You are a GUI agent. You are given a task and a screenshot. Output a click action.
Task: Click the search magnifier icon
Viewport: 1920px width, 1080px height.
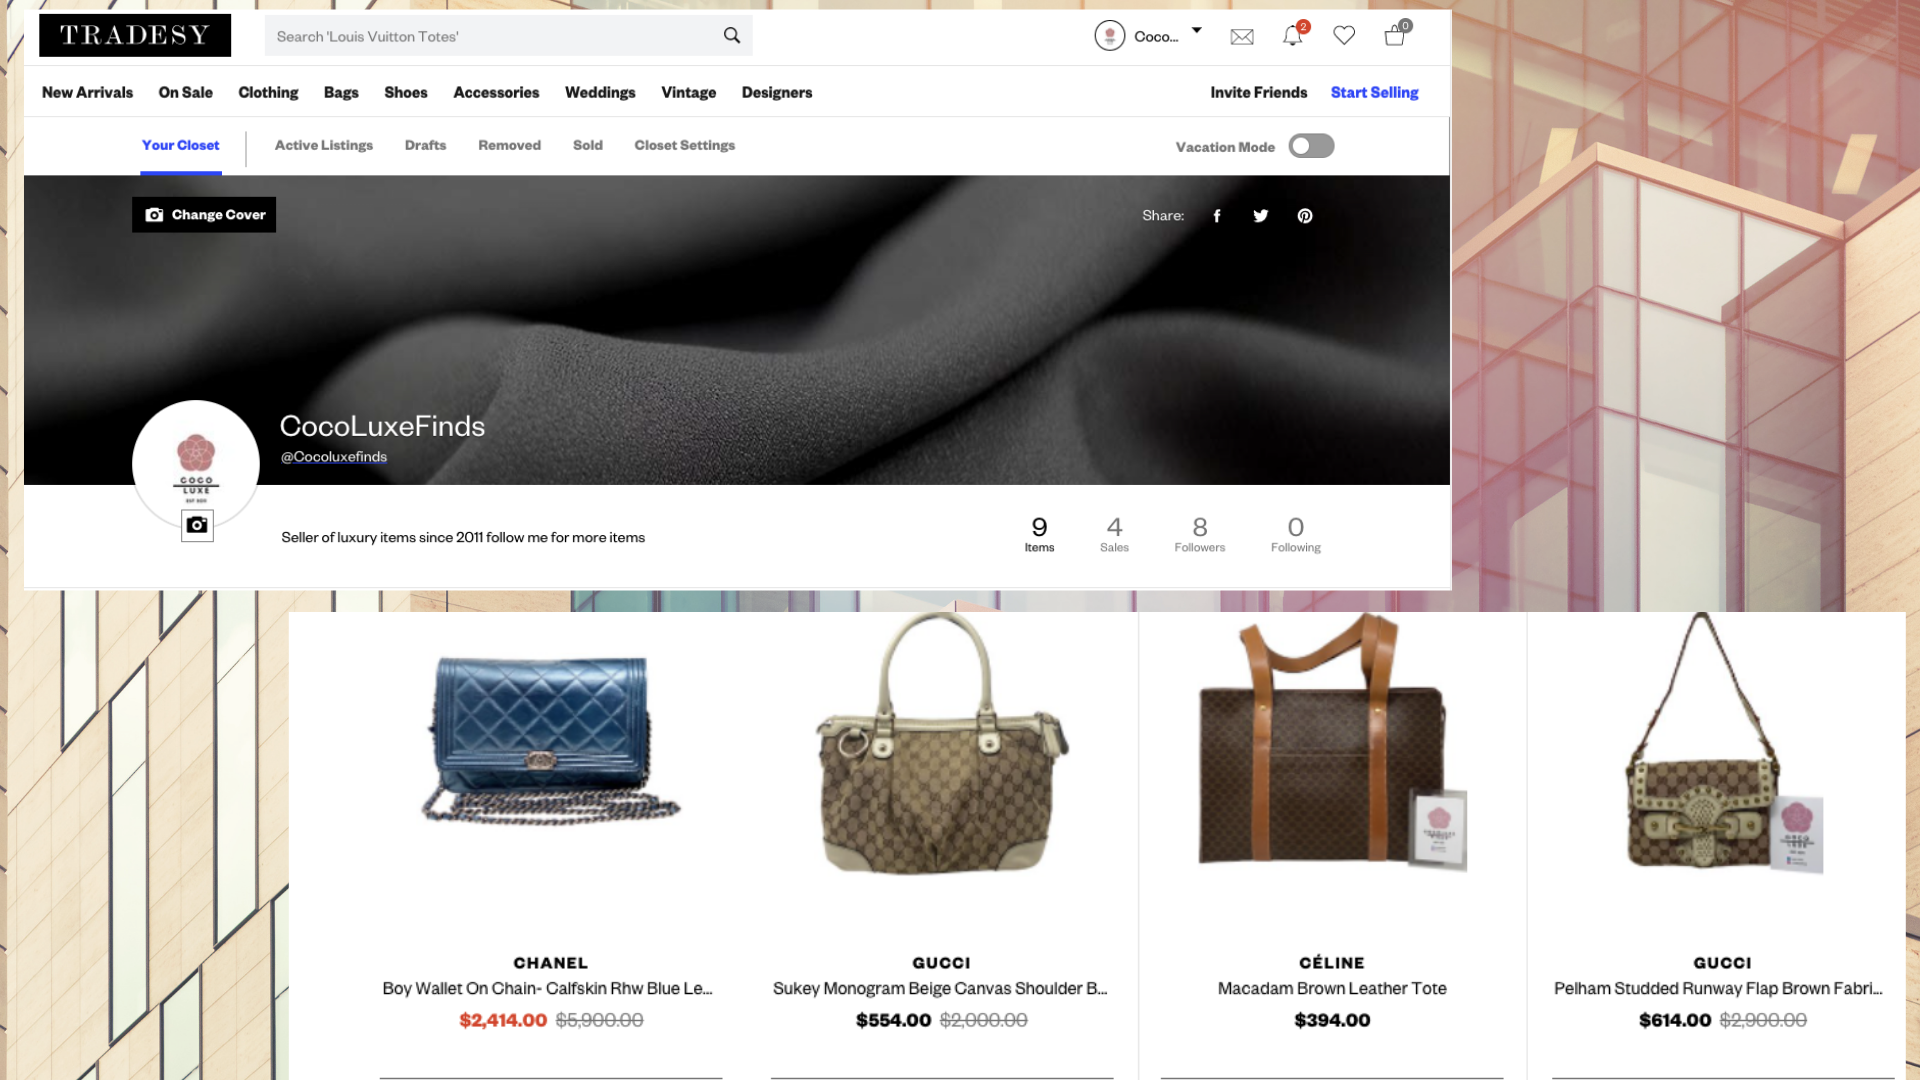coord(732,36)
